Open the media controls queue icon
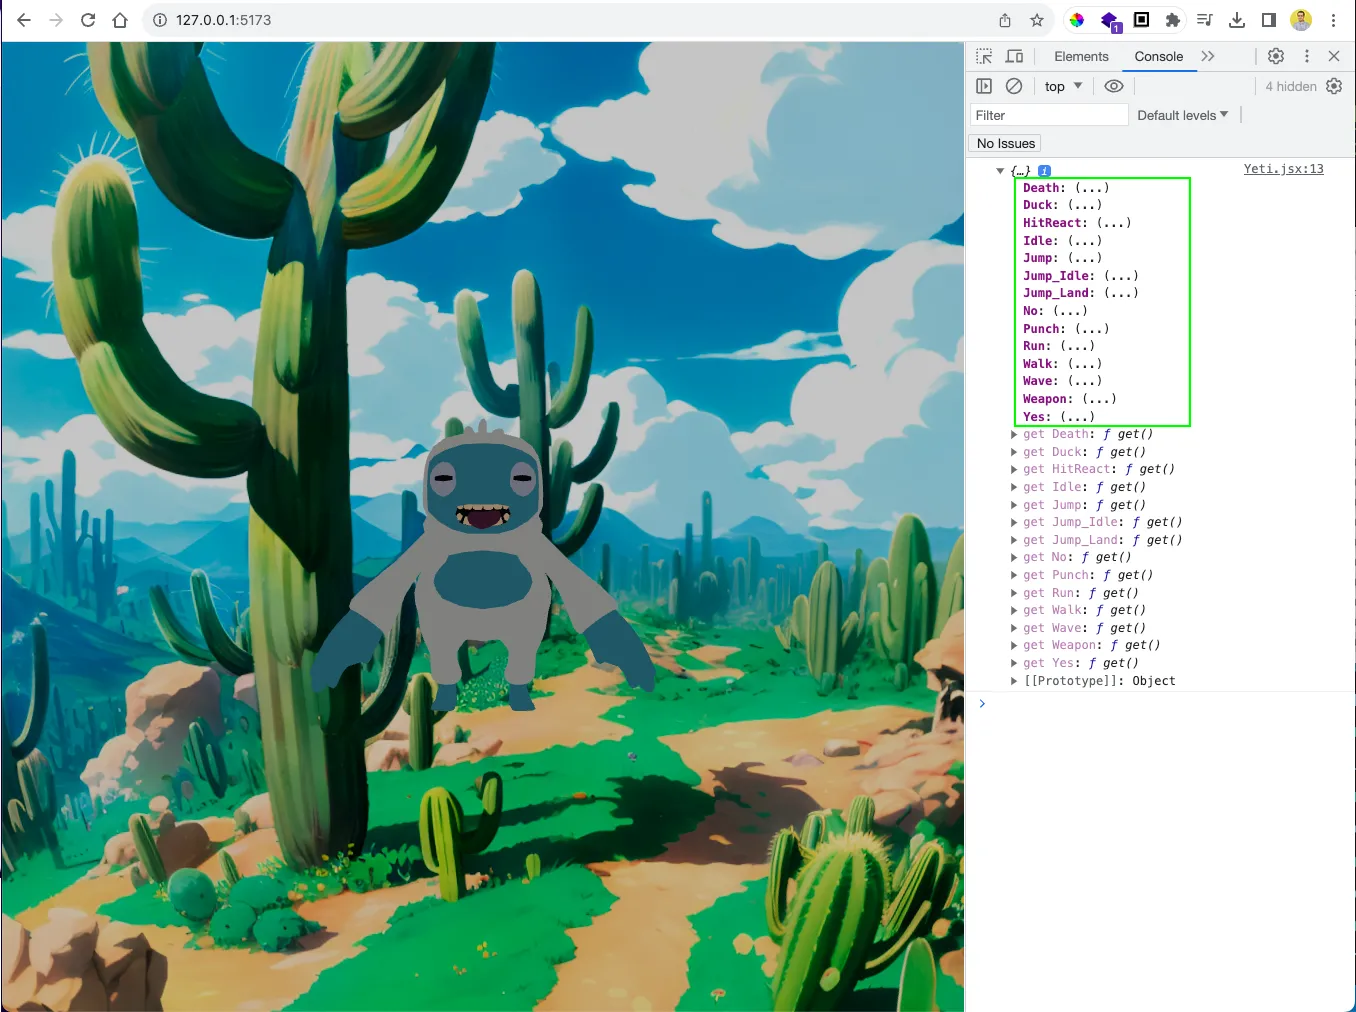Viewport: 1356px width, 1012px height. point(1205,20)
